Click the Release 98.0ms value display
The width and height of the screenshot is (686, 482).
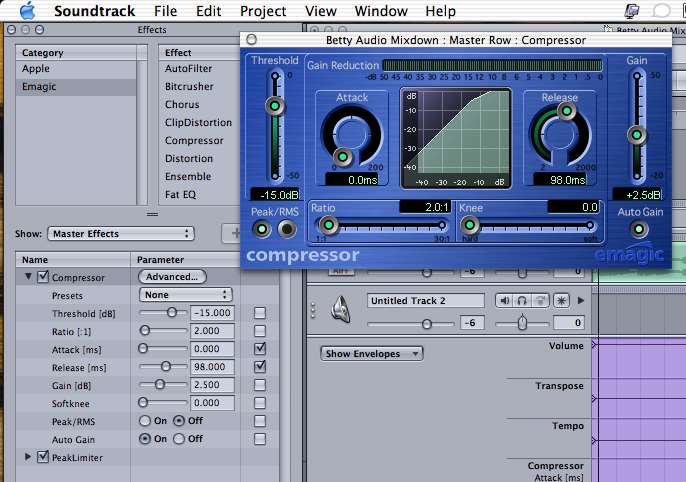coord(560,180)
